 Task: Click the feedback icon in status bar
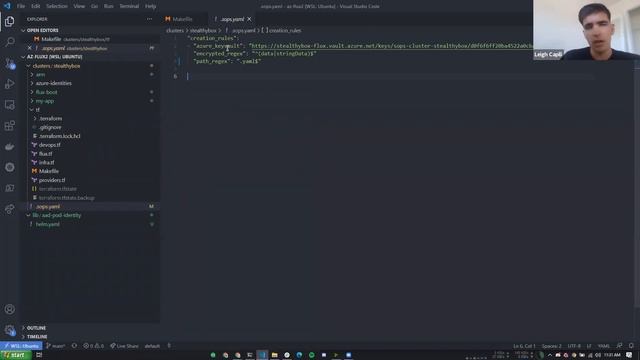(620, 346)
